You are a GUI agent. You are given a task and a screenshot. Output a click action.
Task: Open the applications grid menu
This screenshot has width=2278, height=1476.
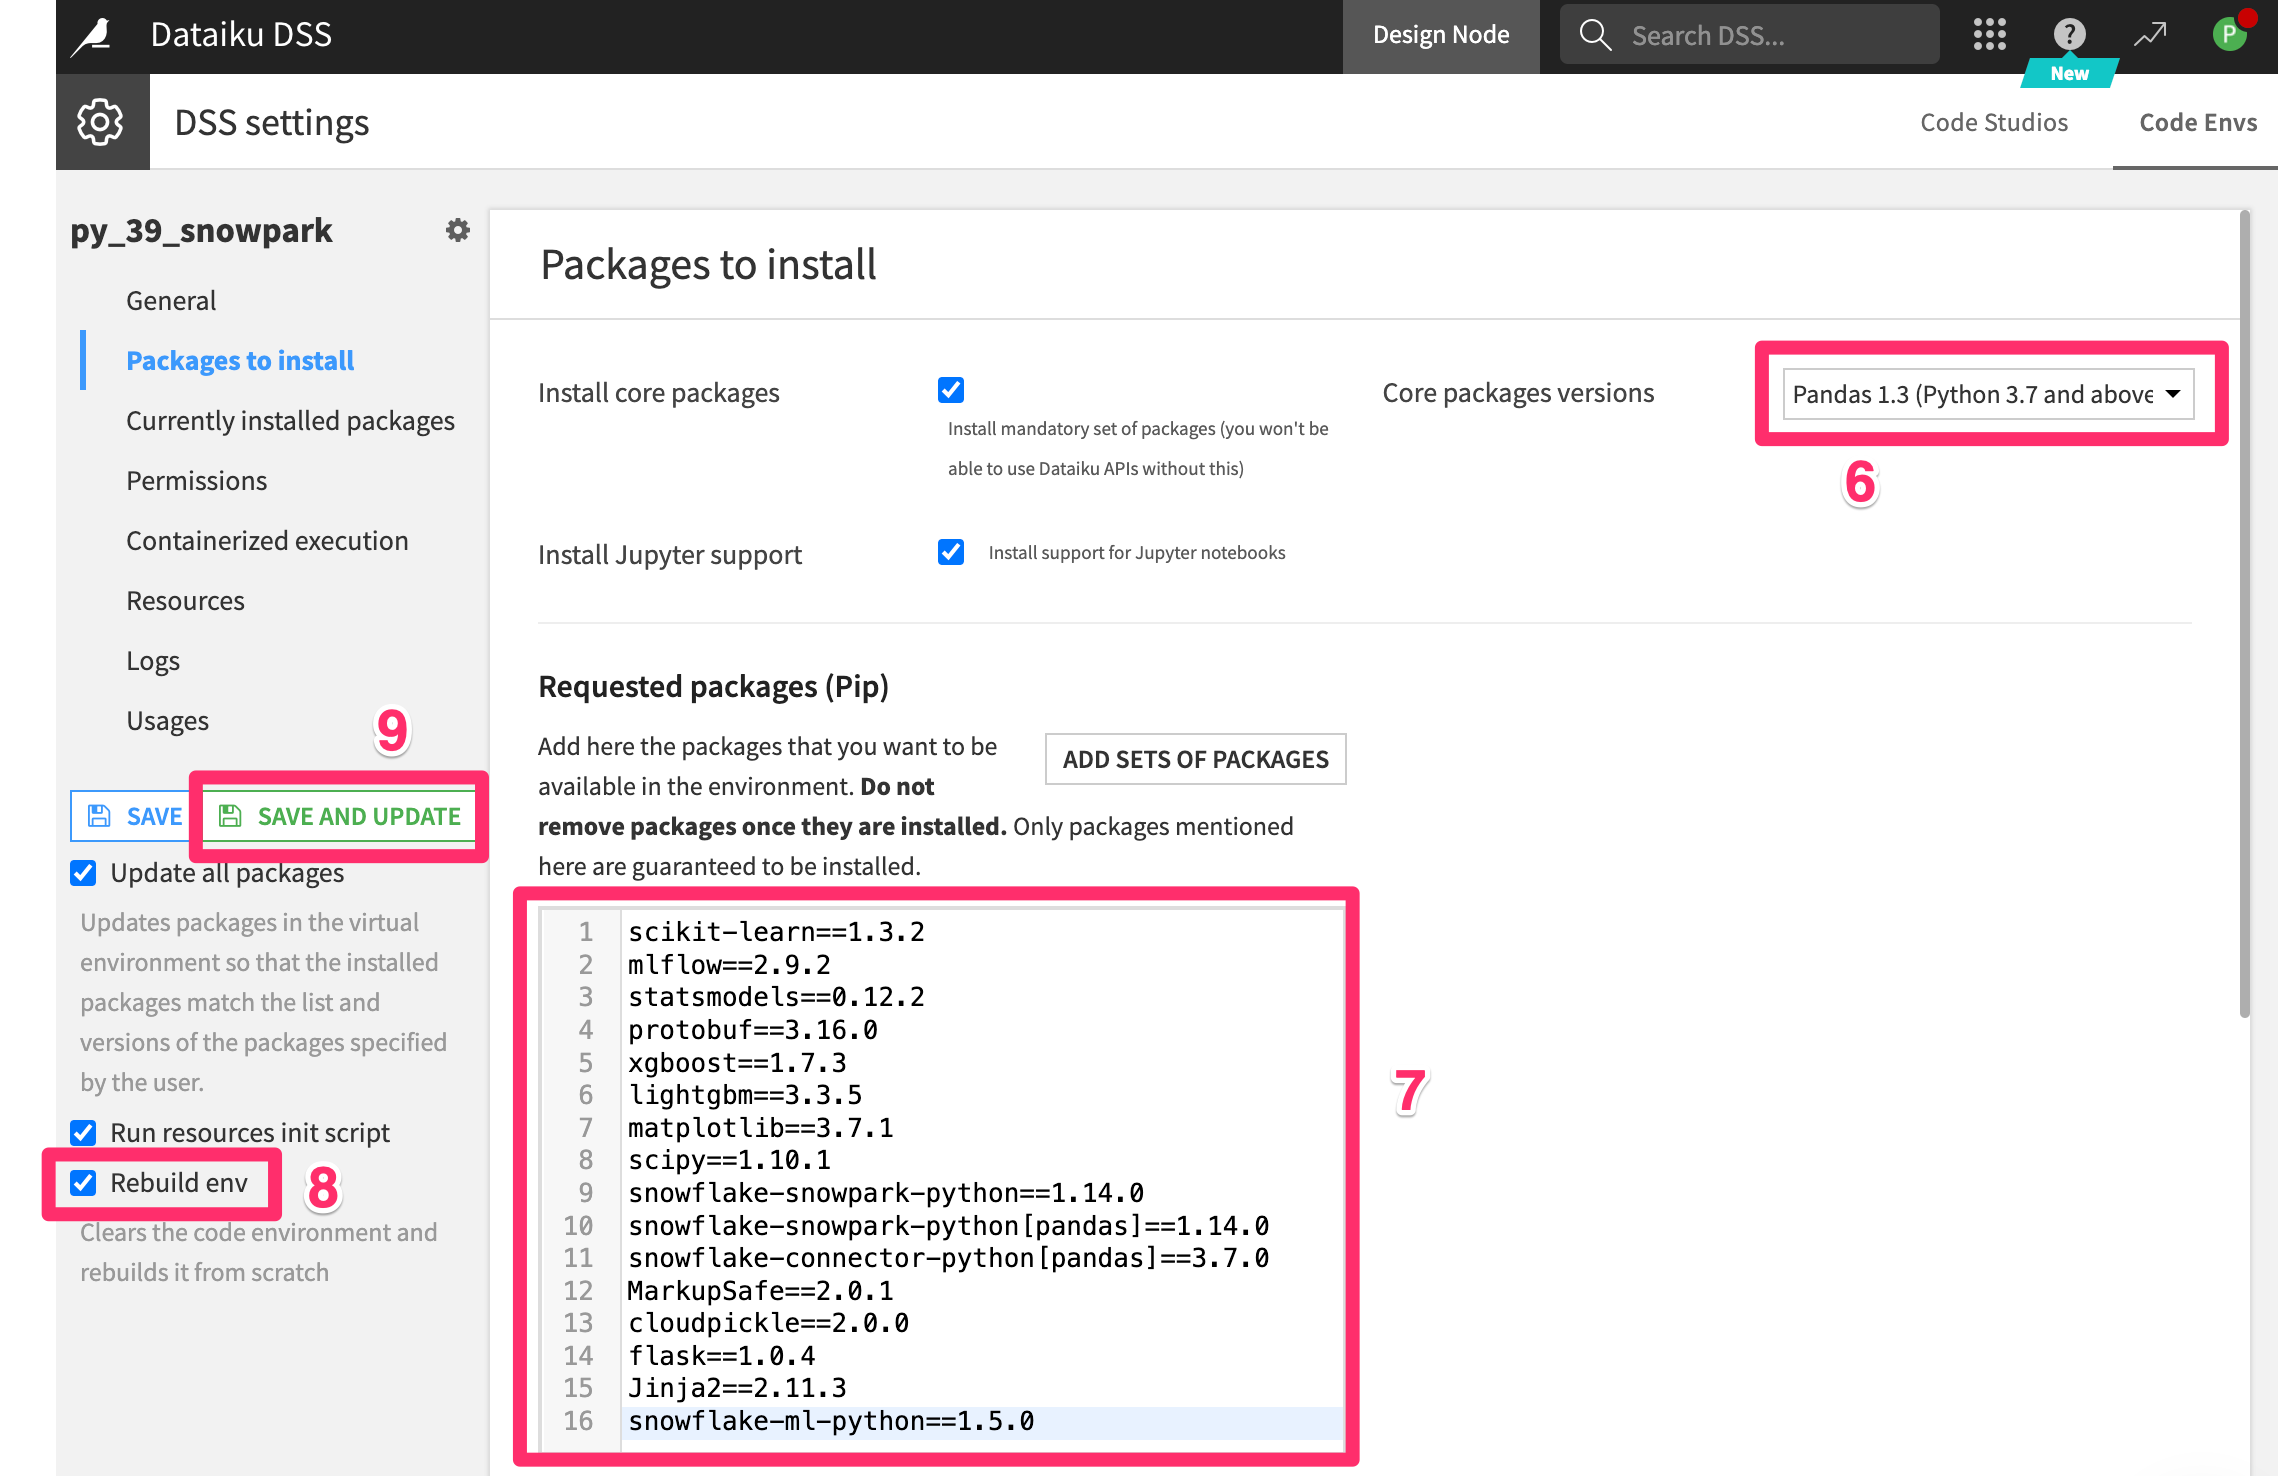pyautogui.click(x=1989, y=35)
